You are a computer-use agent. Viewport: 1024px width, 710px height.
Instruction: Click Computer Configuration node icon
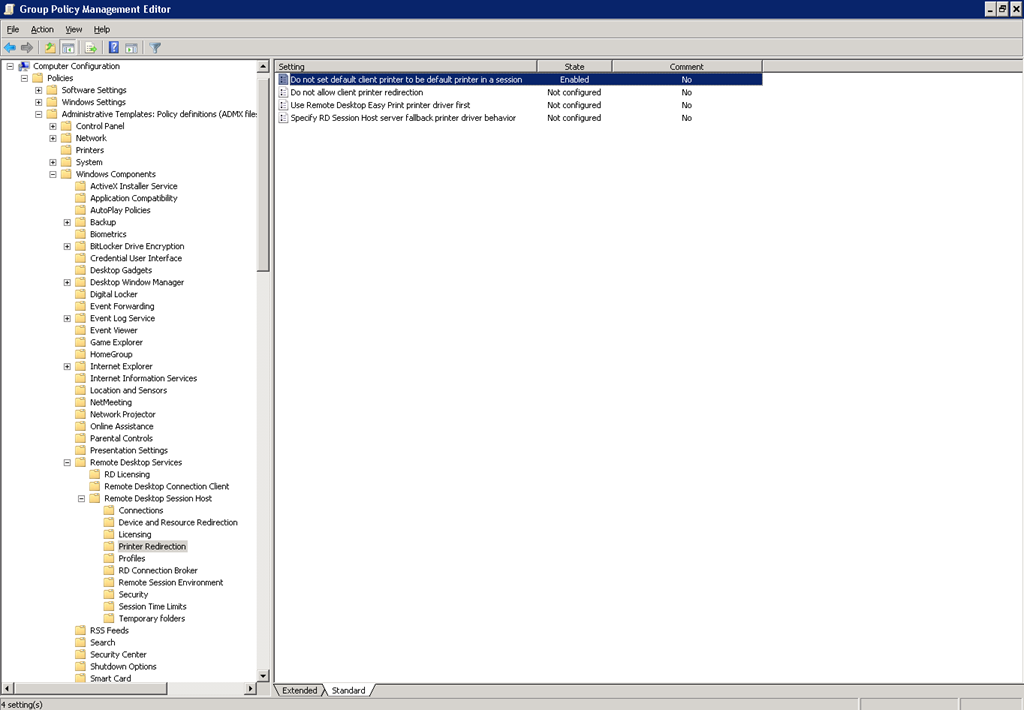point(24,66)
